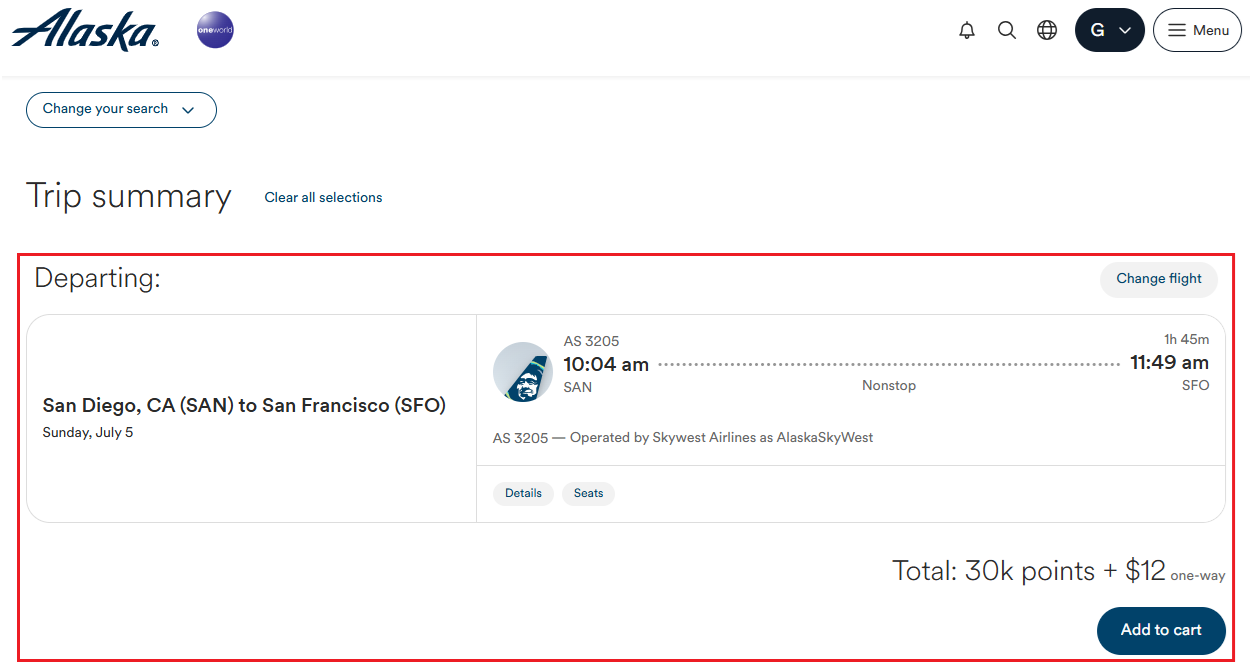Click the G account avatar letter
Image resolution: width=1250 pixels, height=670 pixels.
pos(1097,30)
